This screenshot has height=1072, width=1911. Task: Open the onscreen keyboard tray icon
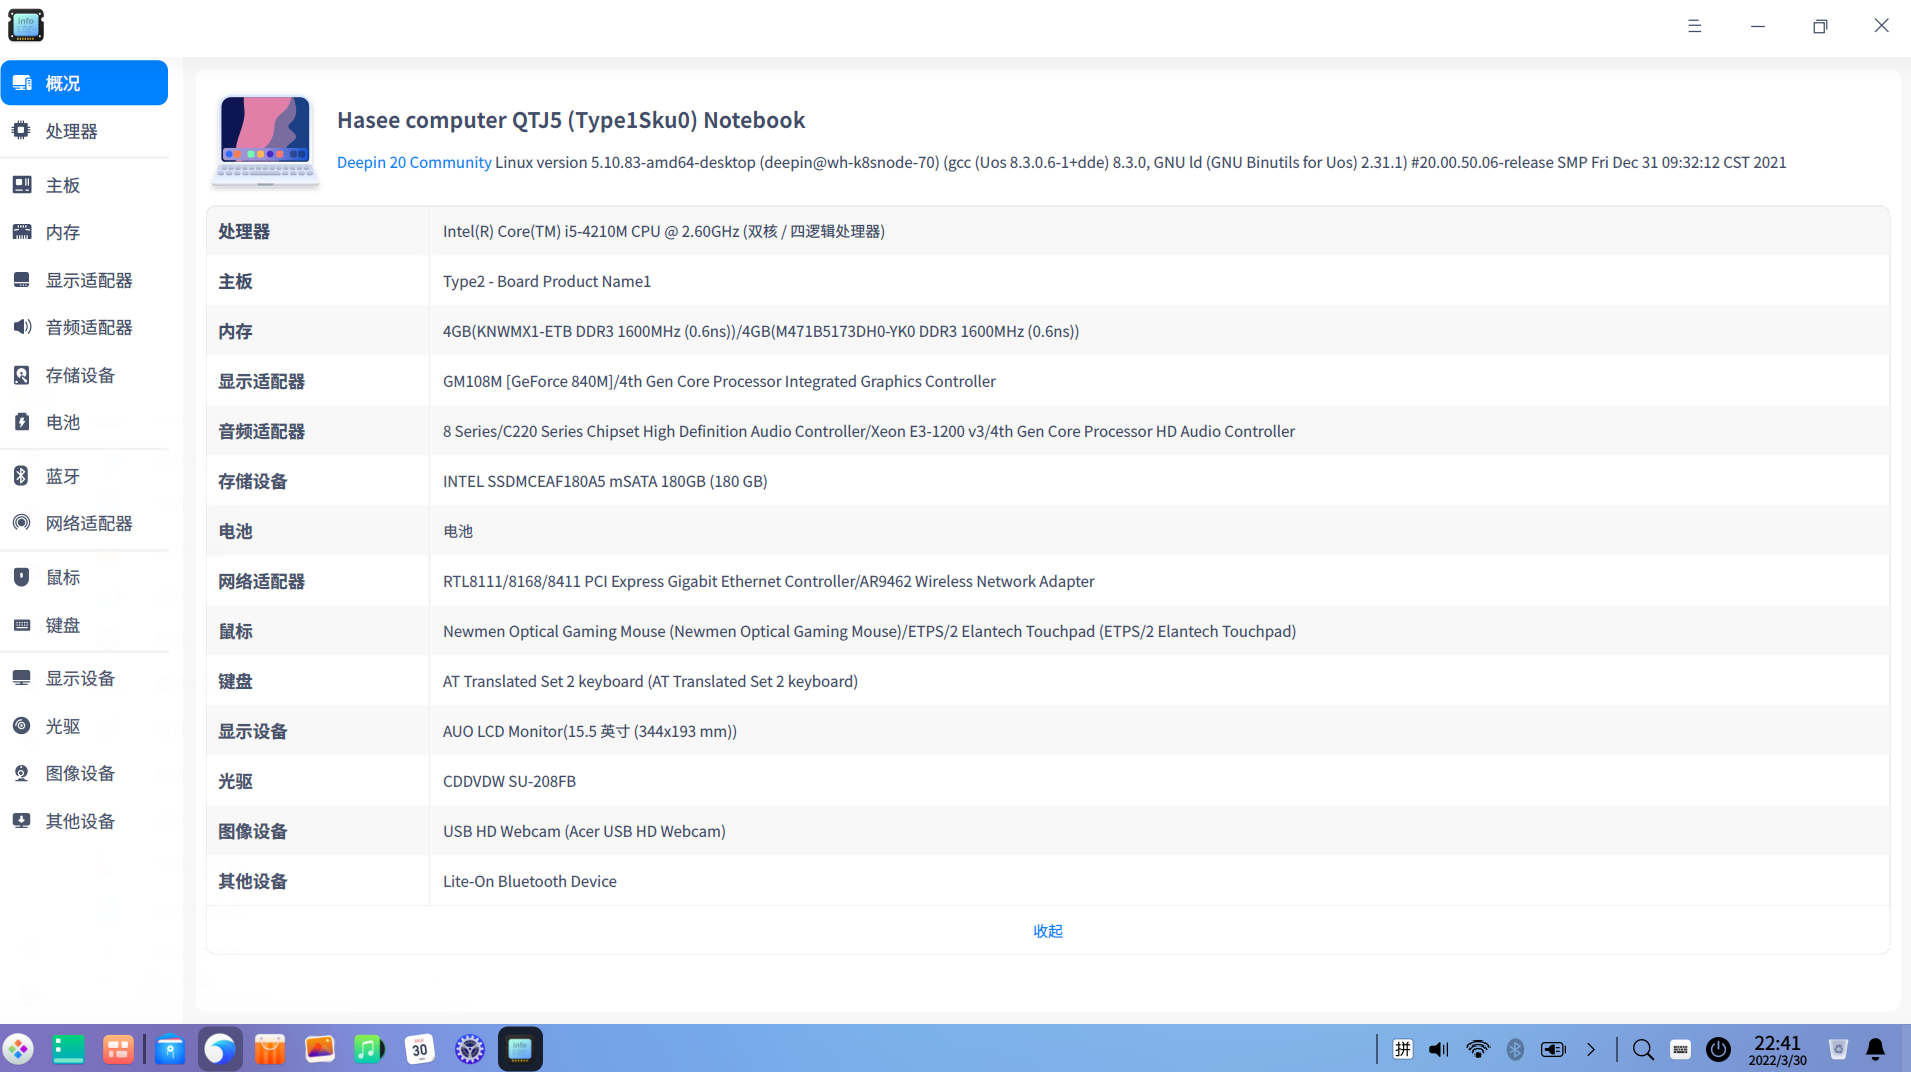1681,1049
